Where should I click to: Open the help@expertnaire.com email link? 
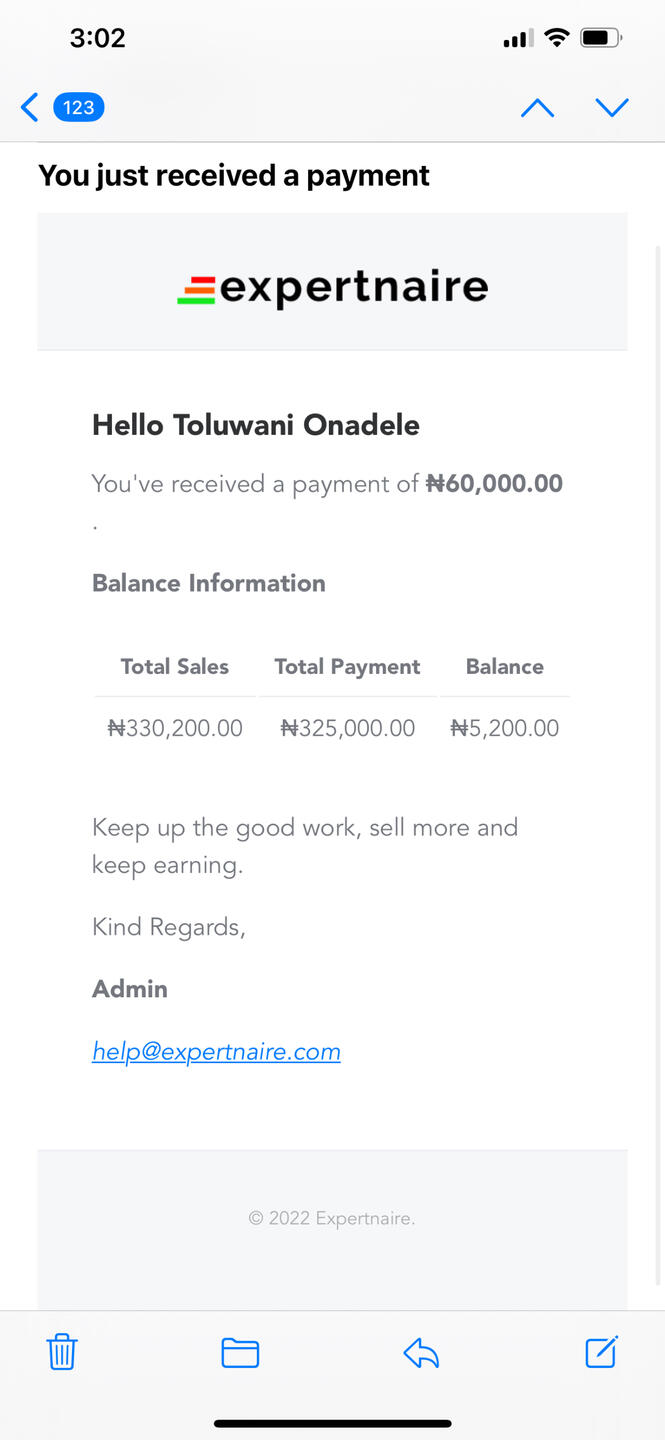coord(216,1051)
